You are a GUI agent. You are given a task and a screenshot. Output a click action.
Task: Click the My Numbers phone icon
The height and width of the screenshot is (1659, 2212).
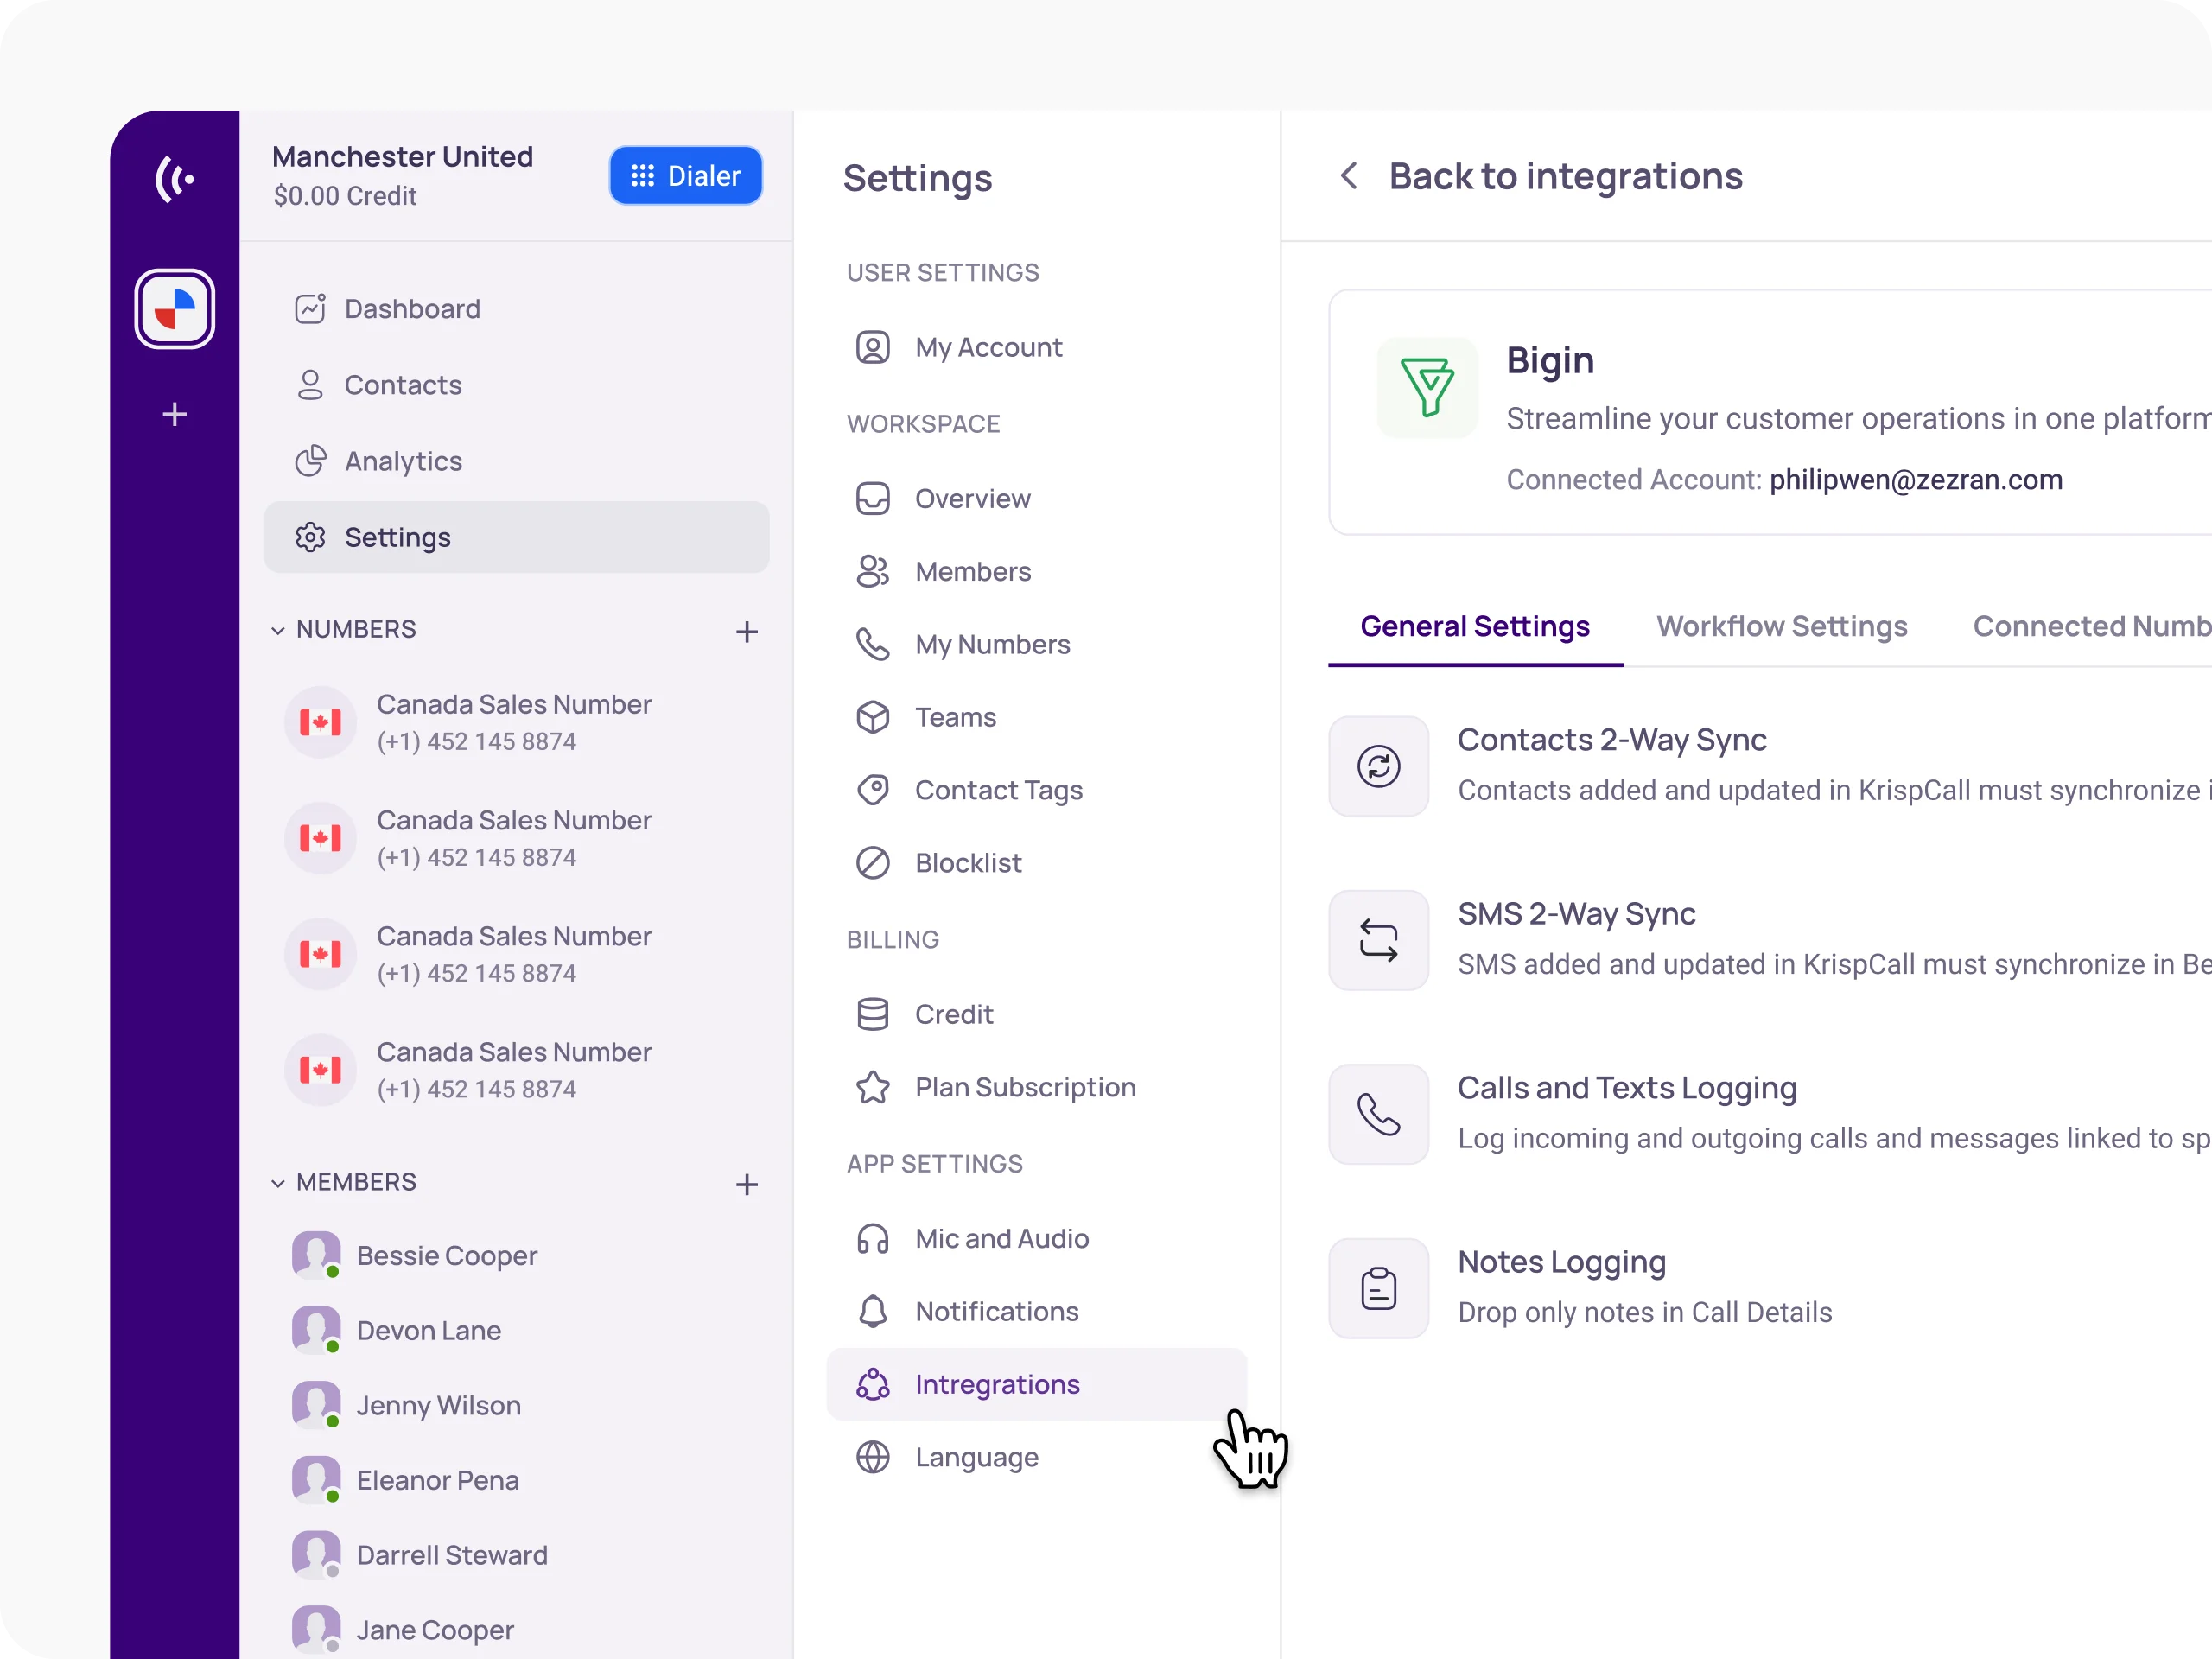click(x=873, y=644)
